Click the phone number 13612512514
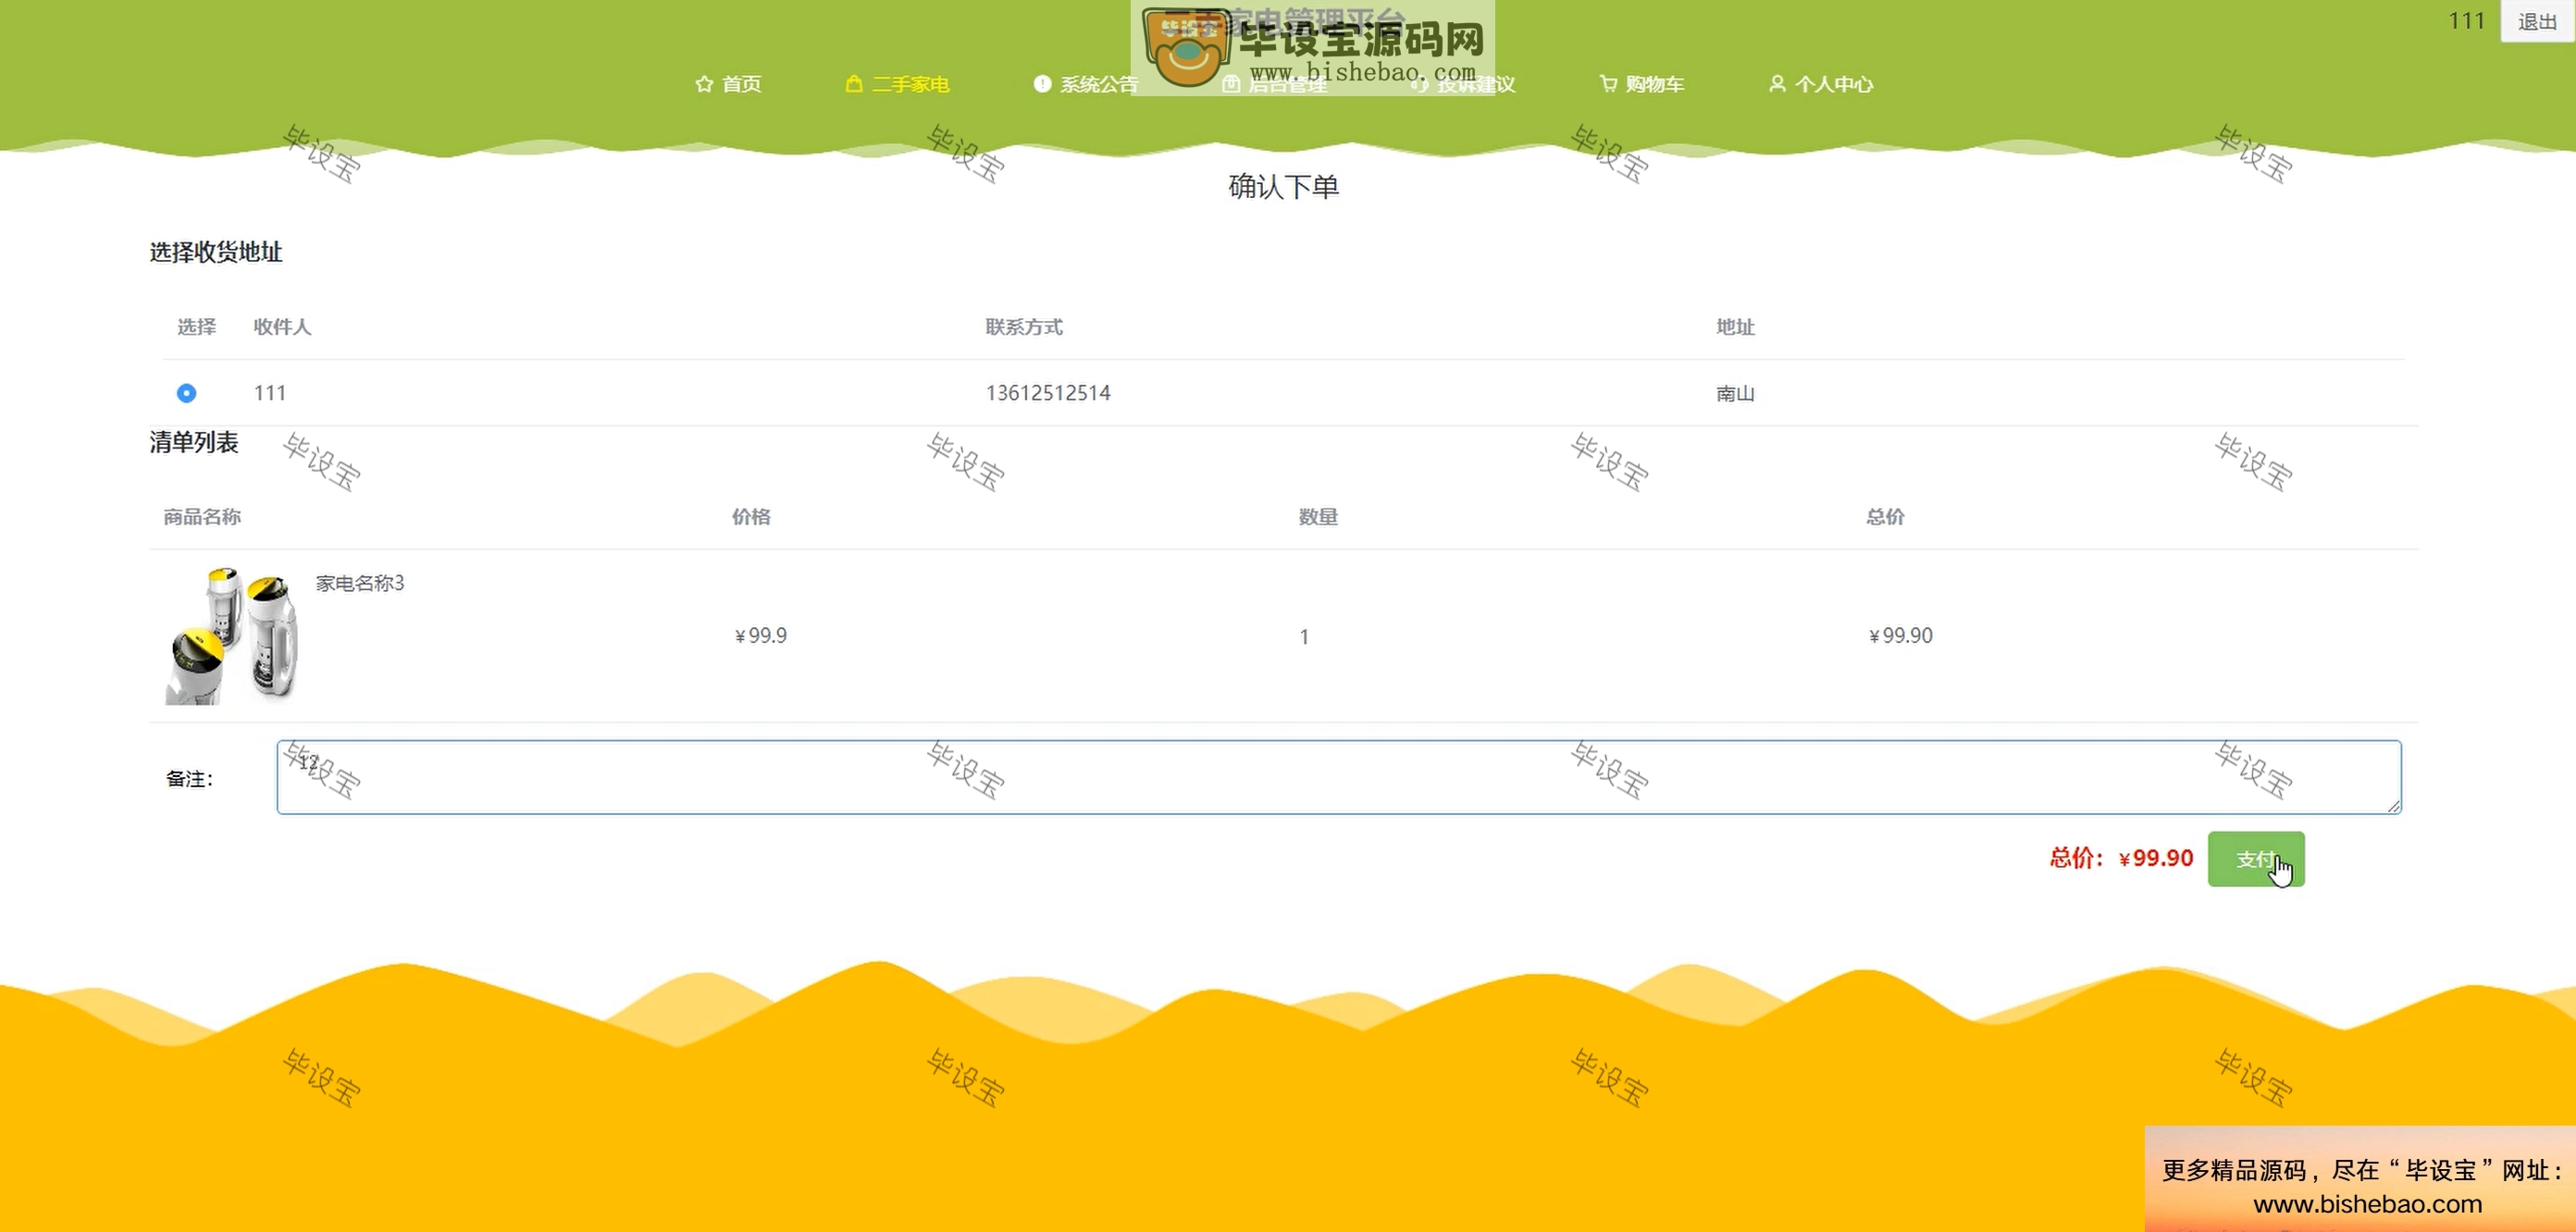2576x1232 pixels. 1048,393
